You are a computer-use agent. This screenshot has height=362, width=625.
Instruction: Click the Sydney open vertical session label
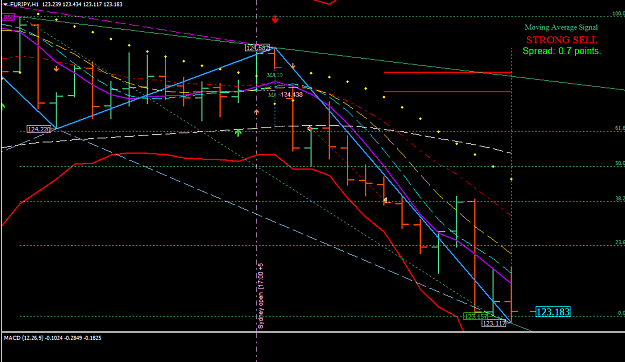point(261,296)
